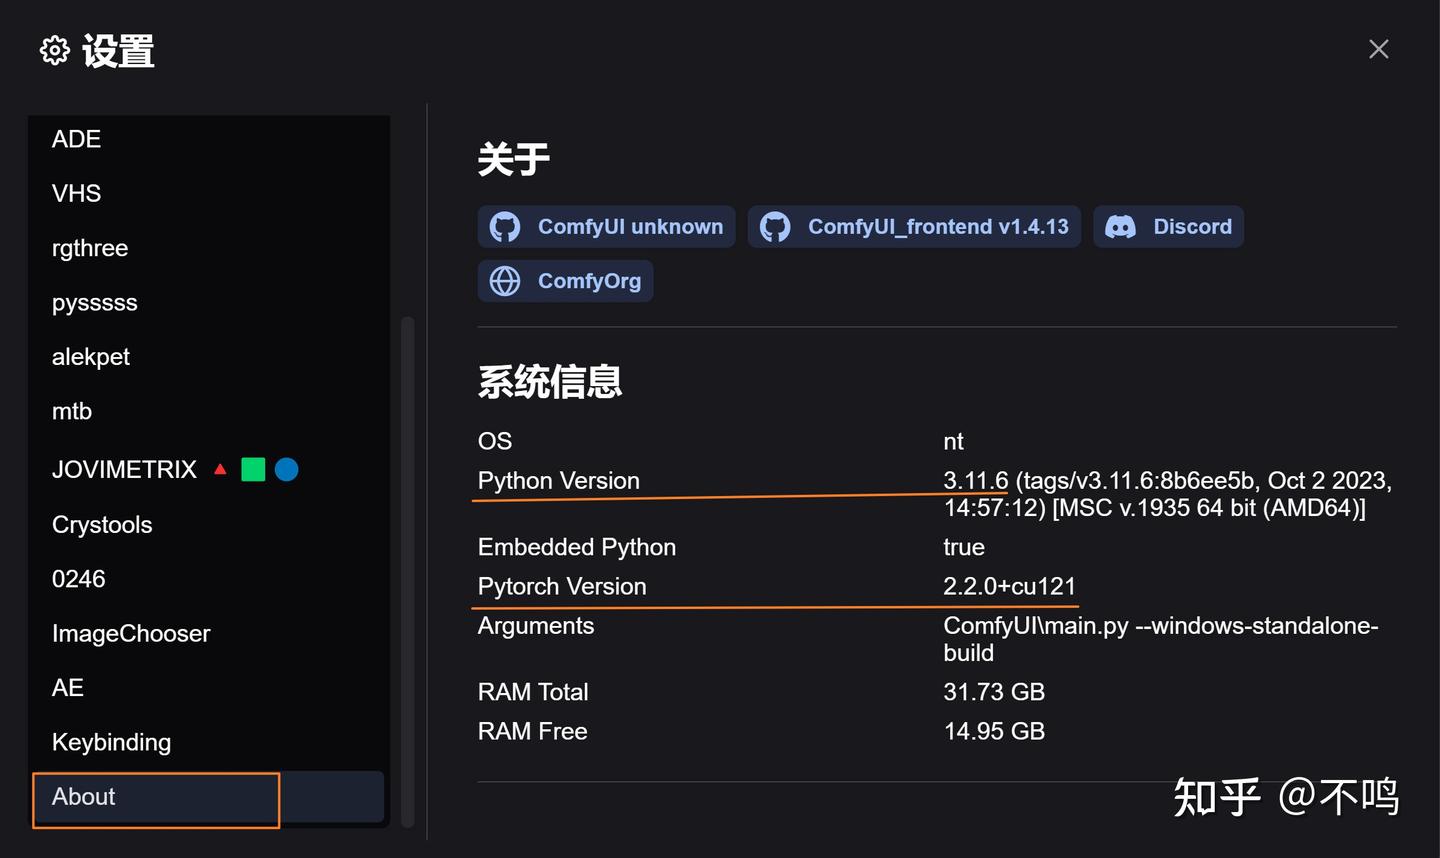Open the About settings section
This screenshot has height=858, width=1440.
point(84,797)
